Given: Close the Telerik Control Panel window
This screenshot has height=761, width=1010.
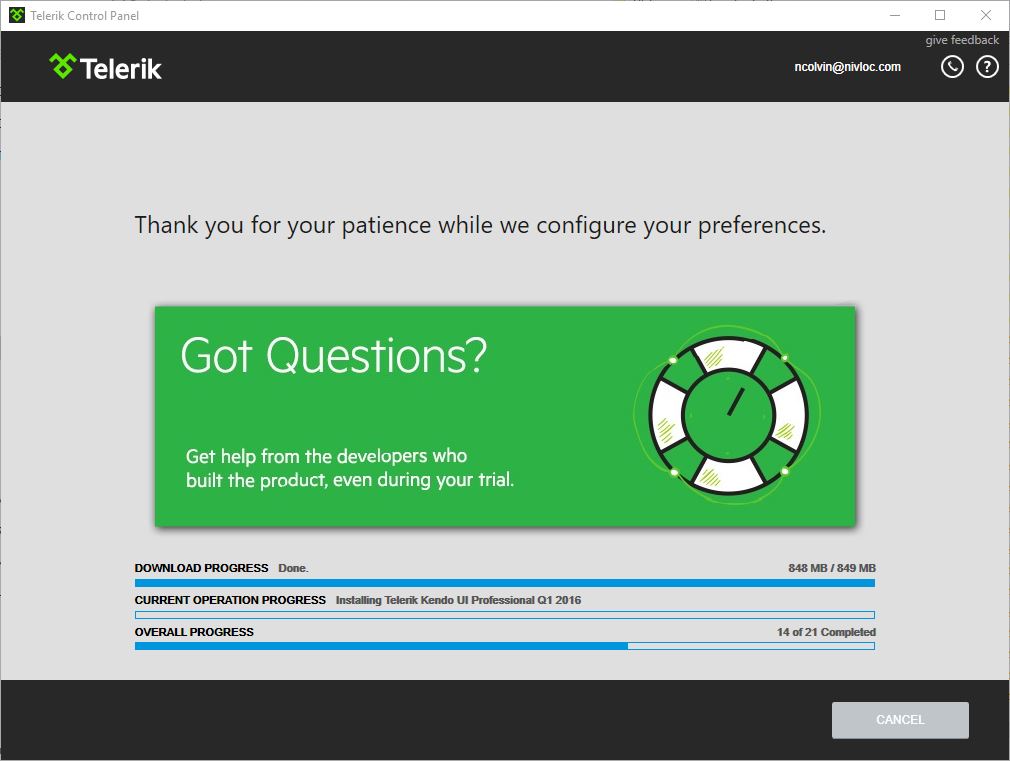Looking at the screenshot, I should tap(985, 15).
